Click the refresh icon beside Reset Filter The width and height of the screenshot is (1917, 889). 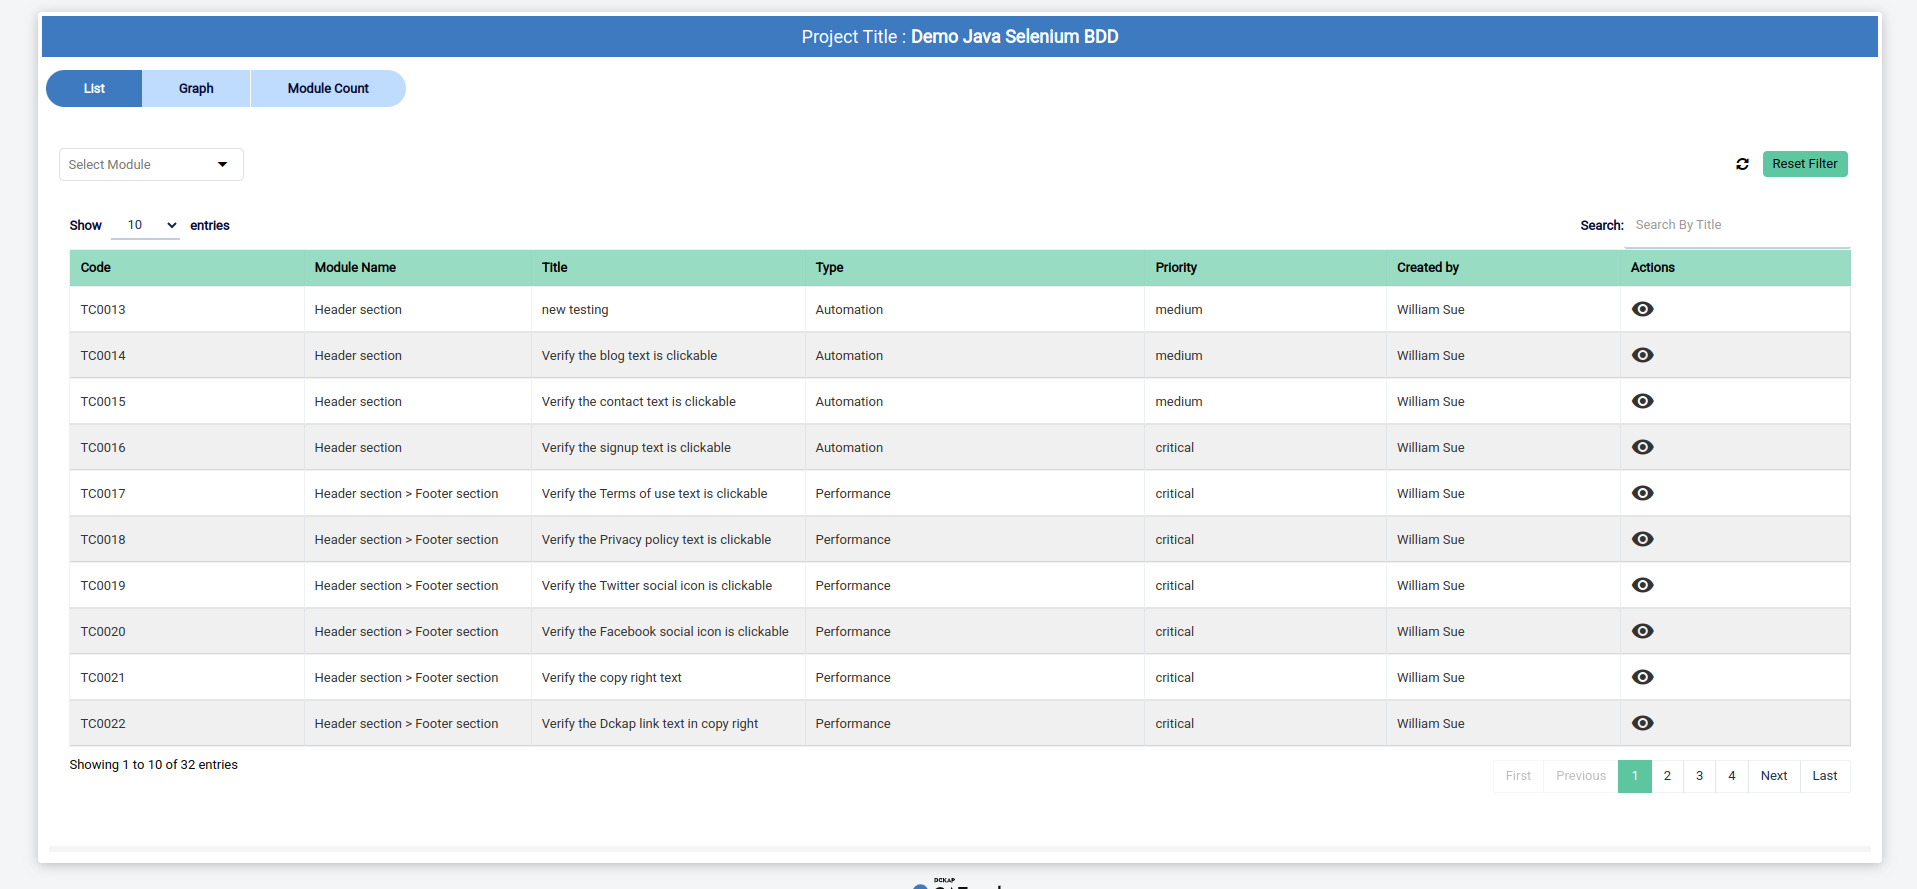point(1742,164)
